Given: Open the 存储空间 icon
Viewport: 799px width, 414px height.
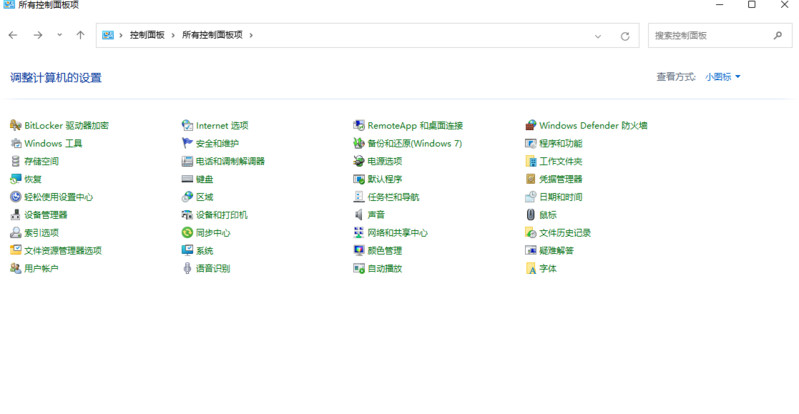Looking at the screenshot, I should click(x=15, y=161).
